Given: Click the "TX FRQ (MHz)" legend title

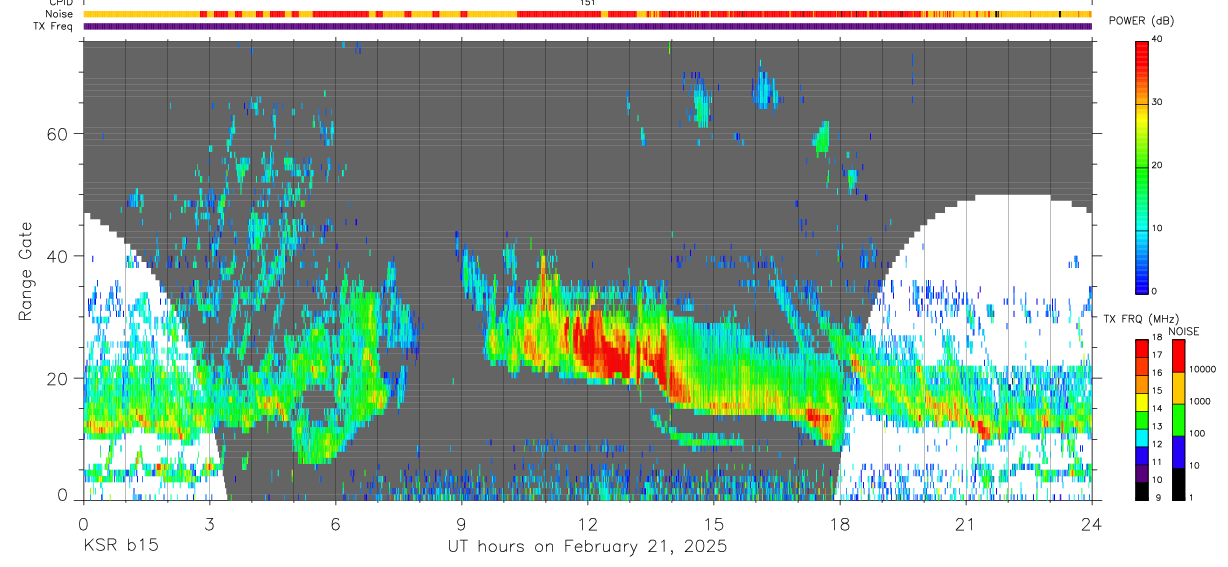Looking at the screenshot, I should click(1142, 318).
